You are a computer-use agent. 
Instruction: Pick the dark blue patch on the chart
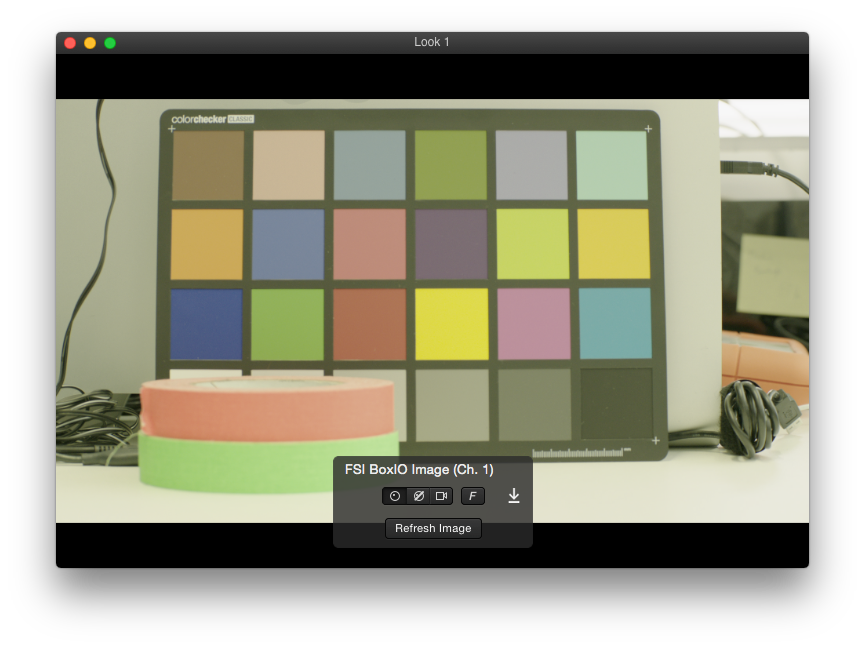coord(206,324)
